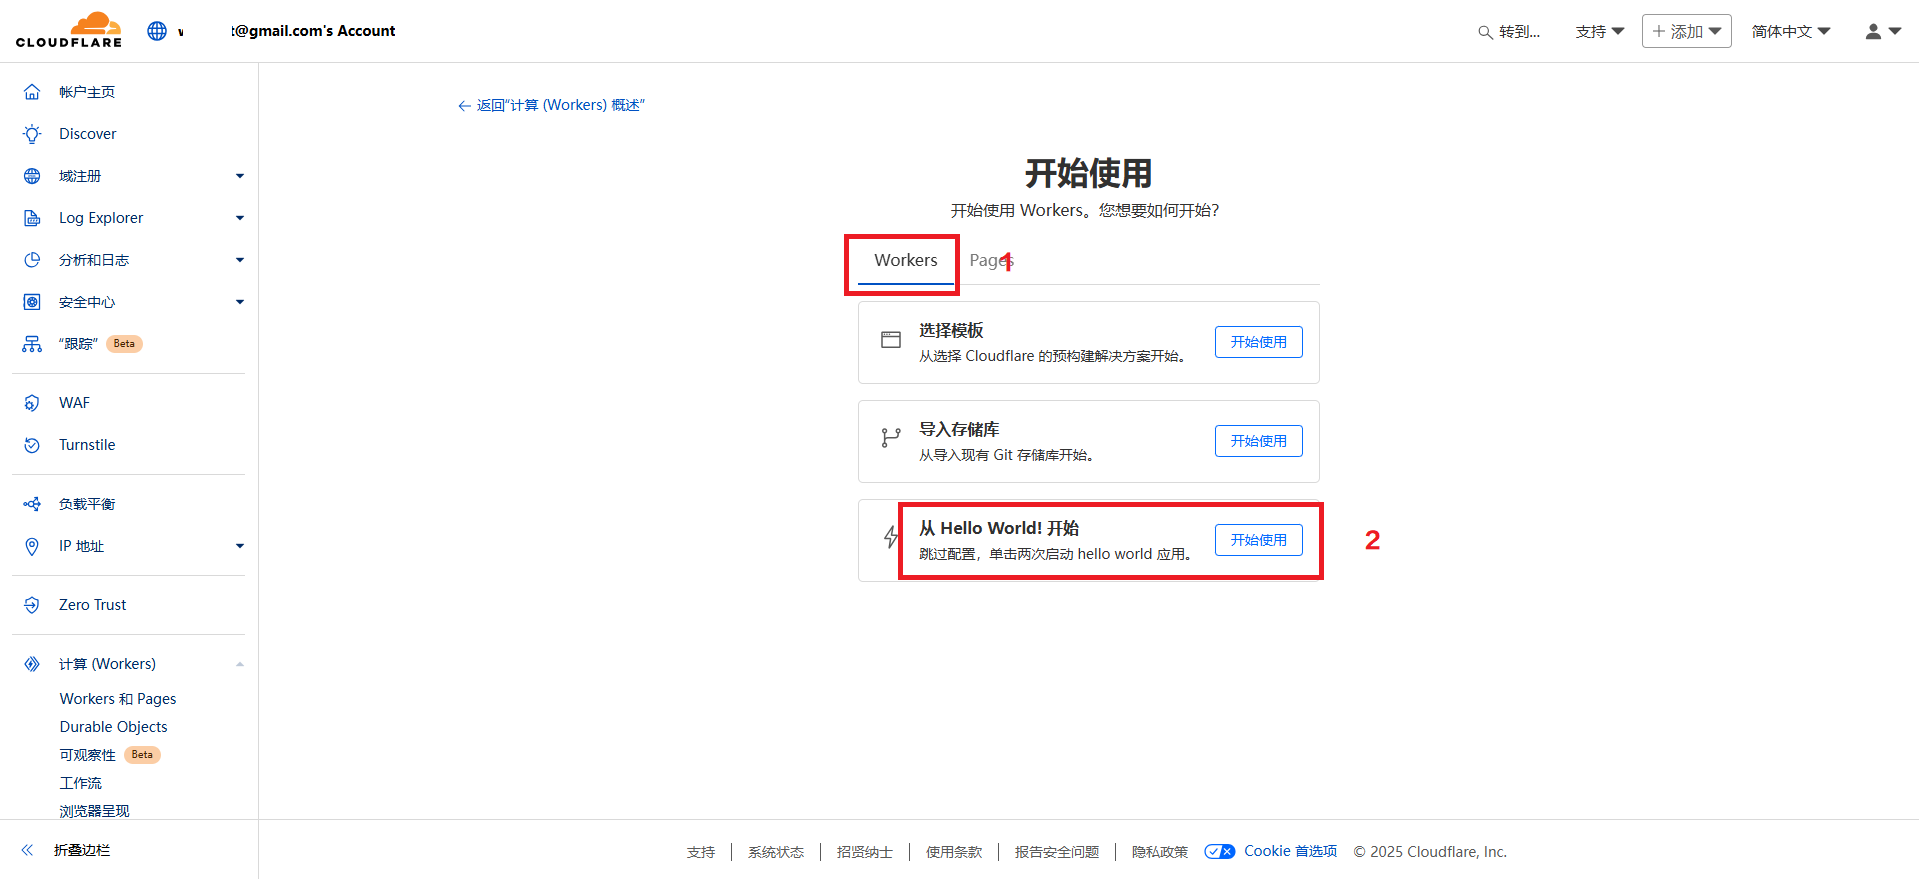Open the account home icon in sidebar
This screenshot has width=1920, height=879.
coord(32,92)
